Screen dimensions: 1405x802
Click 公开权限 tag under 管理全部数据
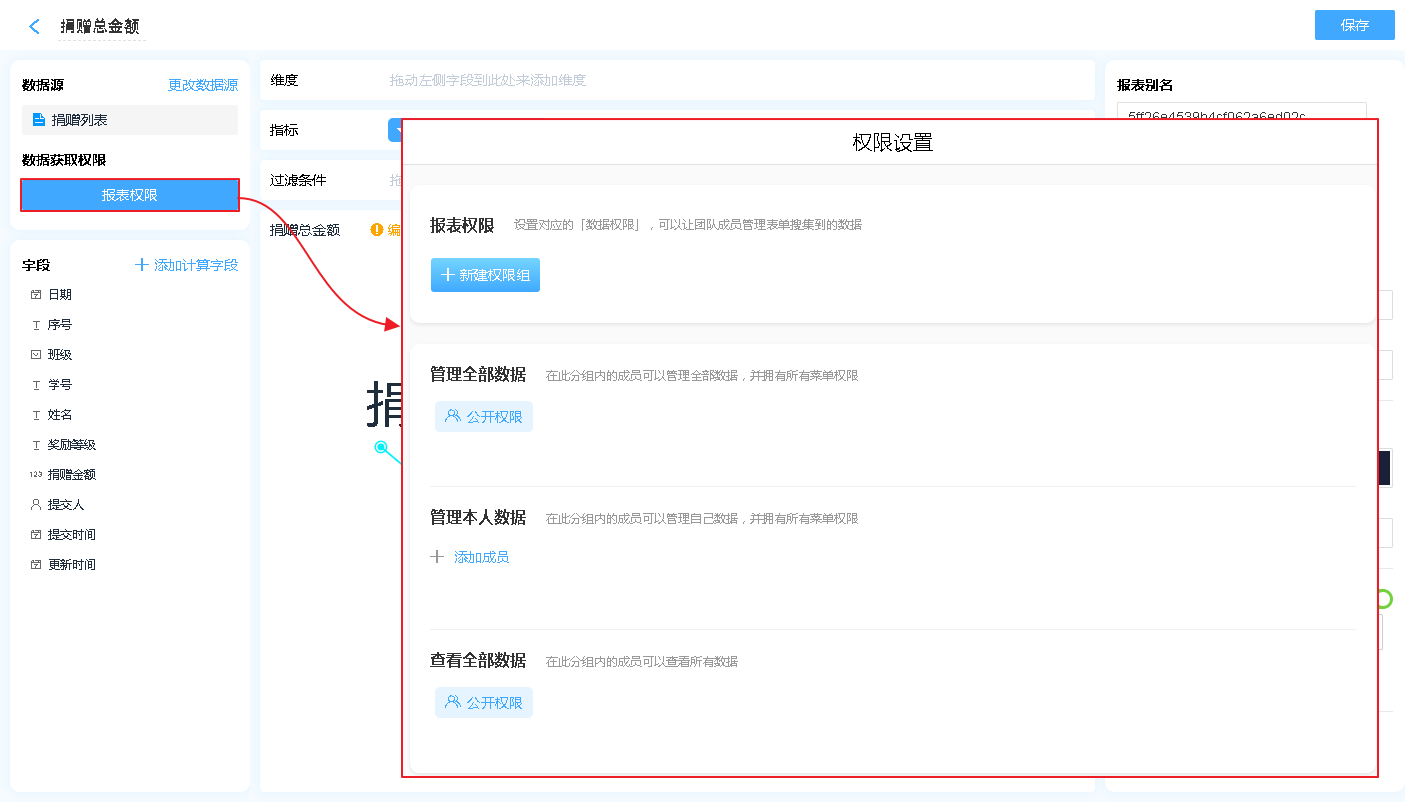484,417
